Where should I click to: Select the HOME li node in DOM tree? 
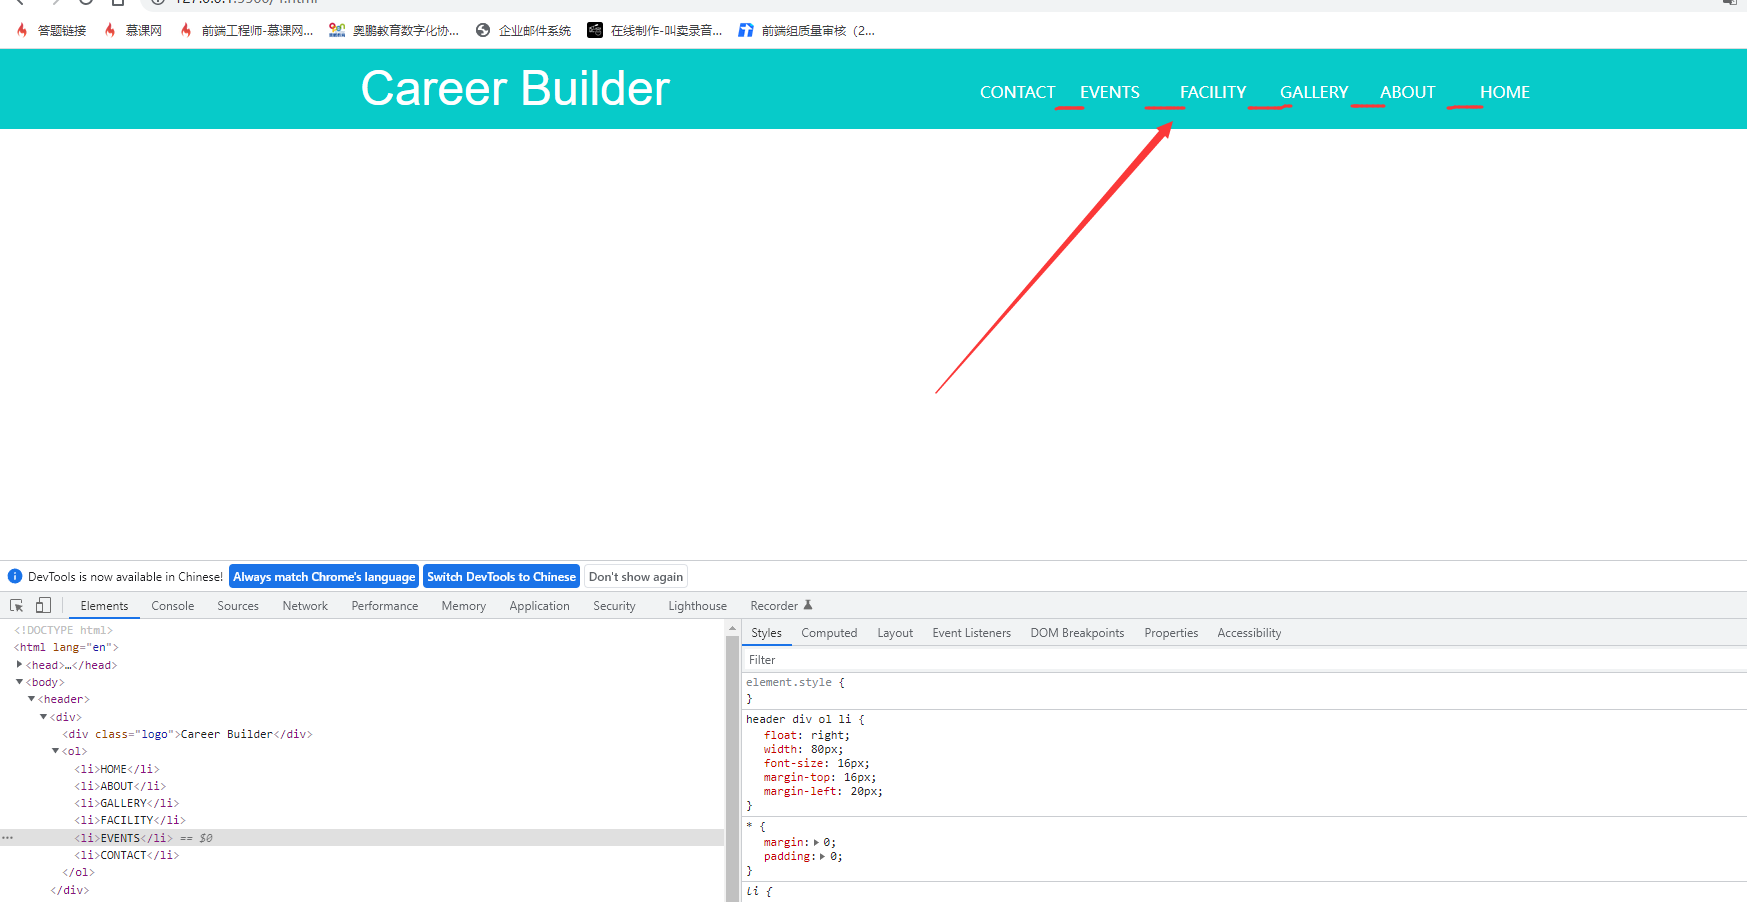pyautogui.click(x=117, y=769)
